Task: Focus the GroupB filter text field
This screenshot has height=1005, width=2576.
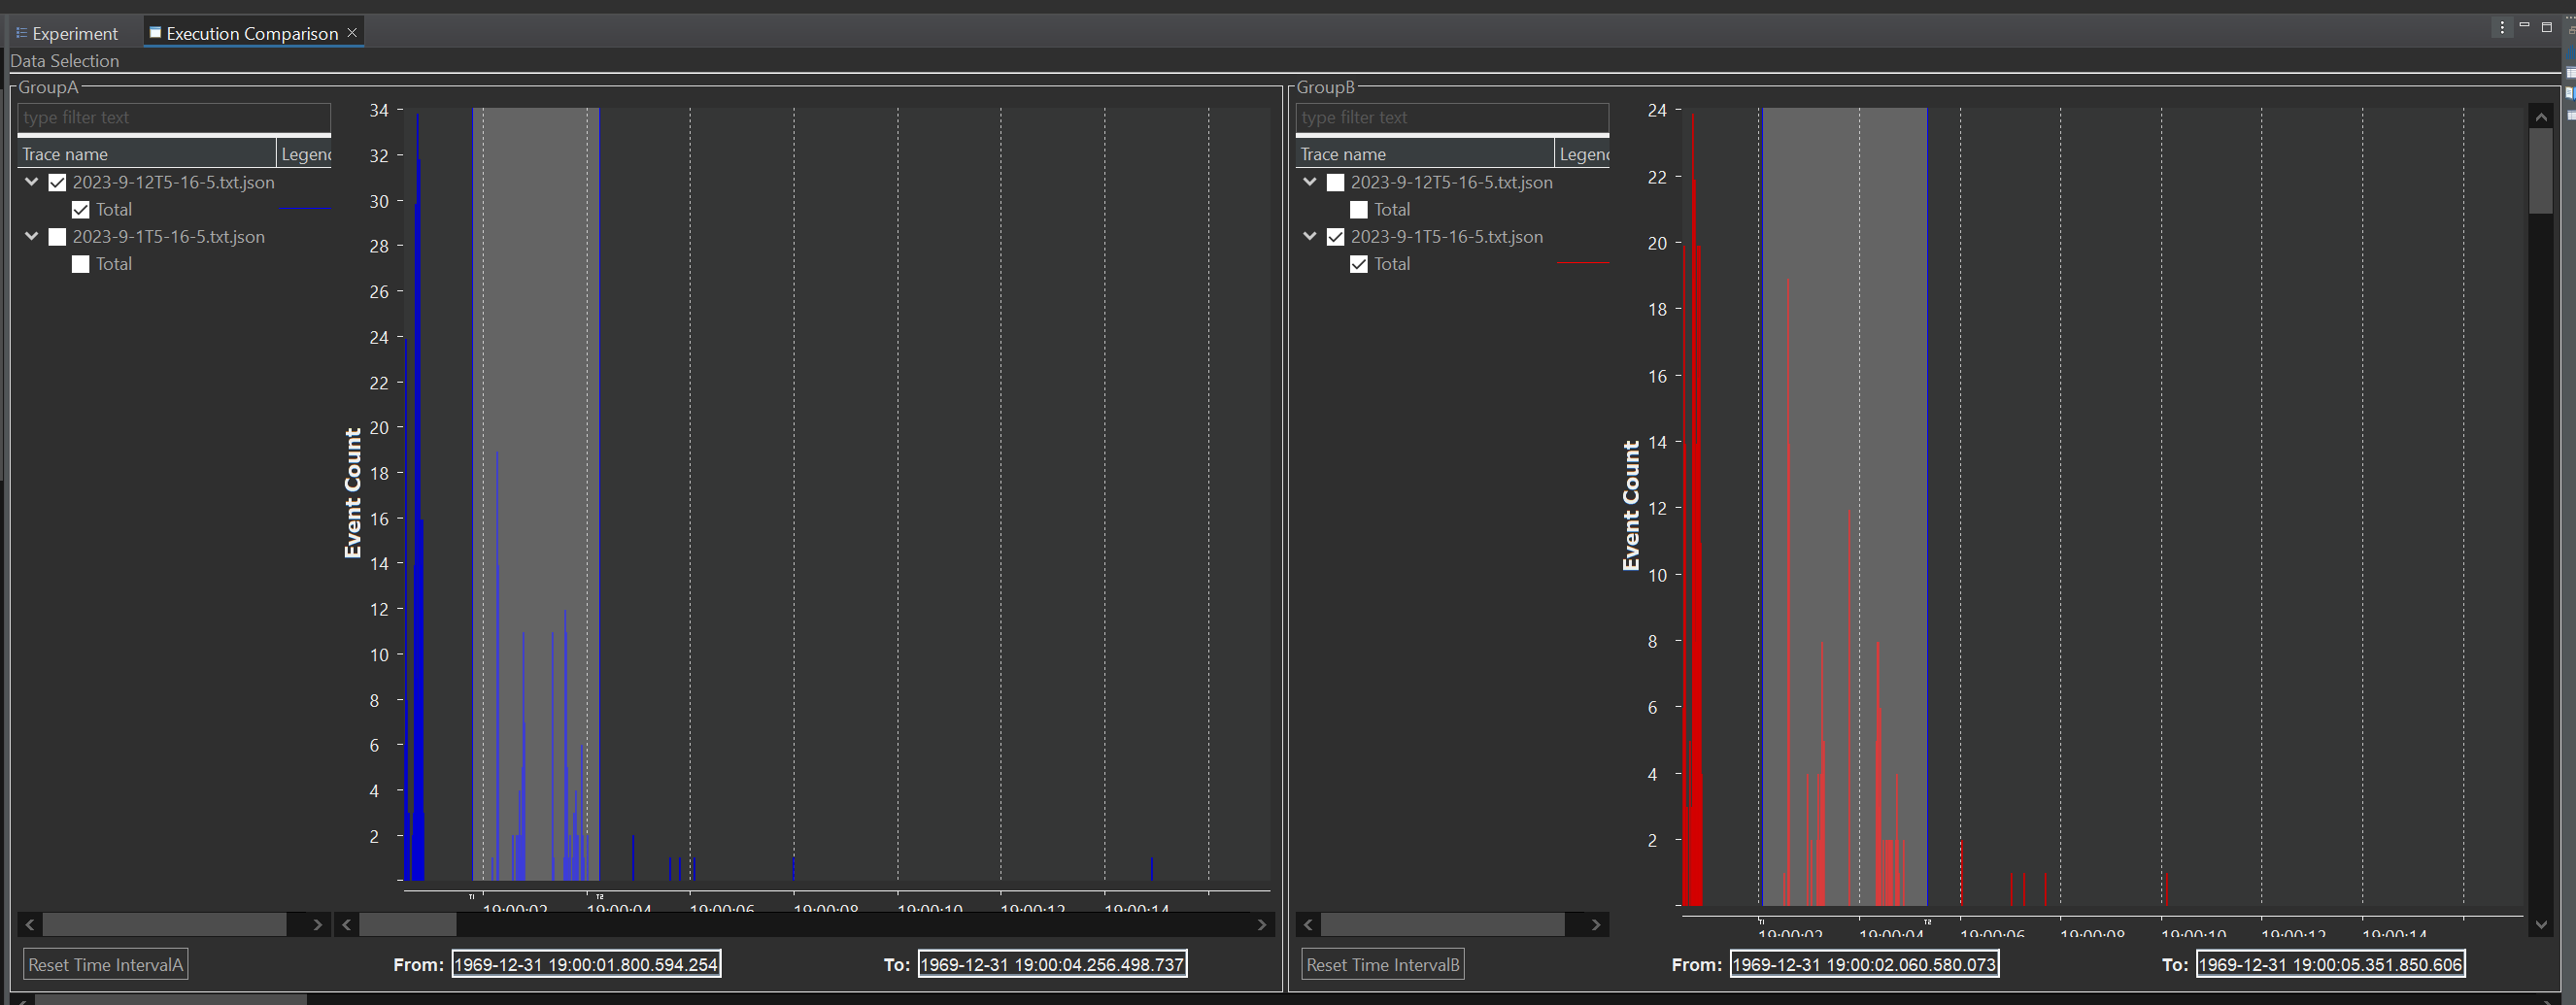Action: pos(1452,117)
